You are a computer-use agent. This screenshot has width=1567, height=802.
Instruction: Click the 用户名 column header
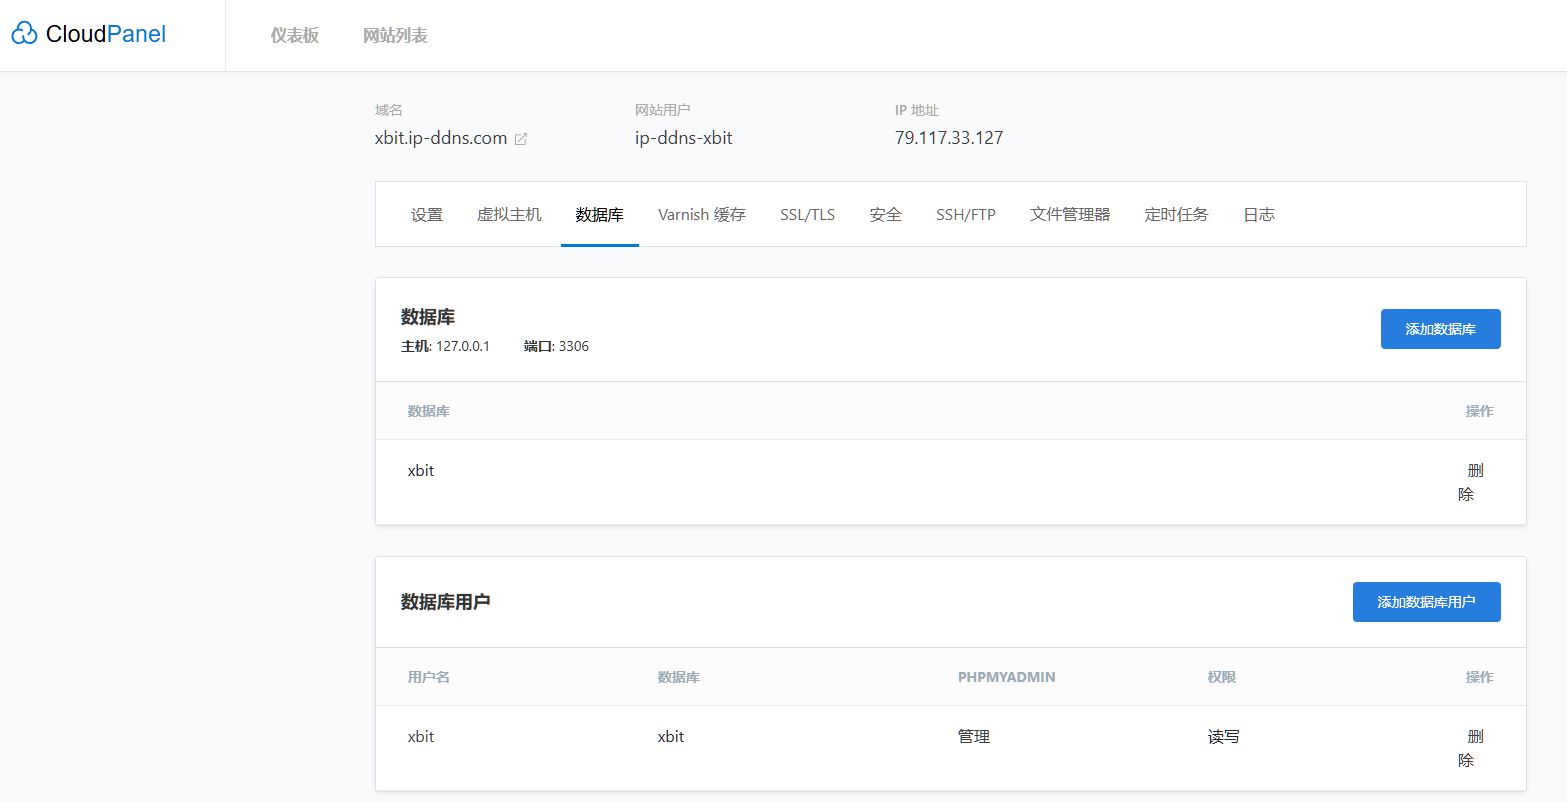[x=429, y=677]
